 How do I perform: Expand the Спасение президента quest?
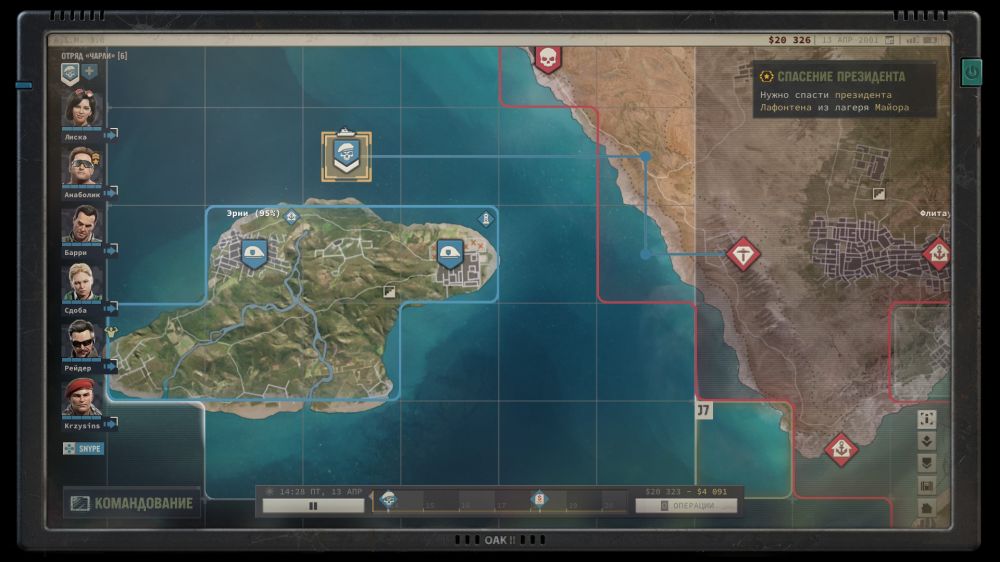click(x=844, y=76)
